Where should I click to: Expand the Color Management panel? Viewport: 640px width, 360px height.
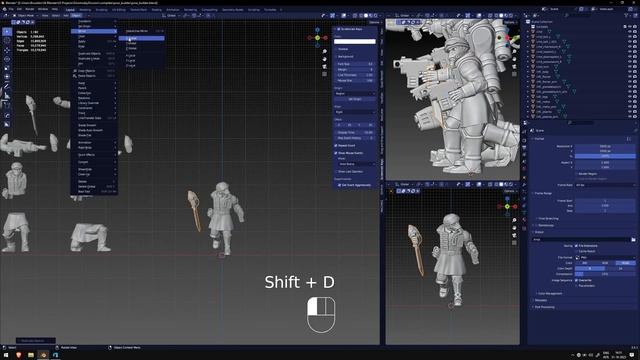[549, 293]
